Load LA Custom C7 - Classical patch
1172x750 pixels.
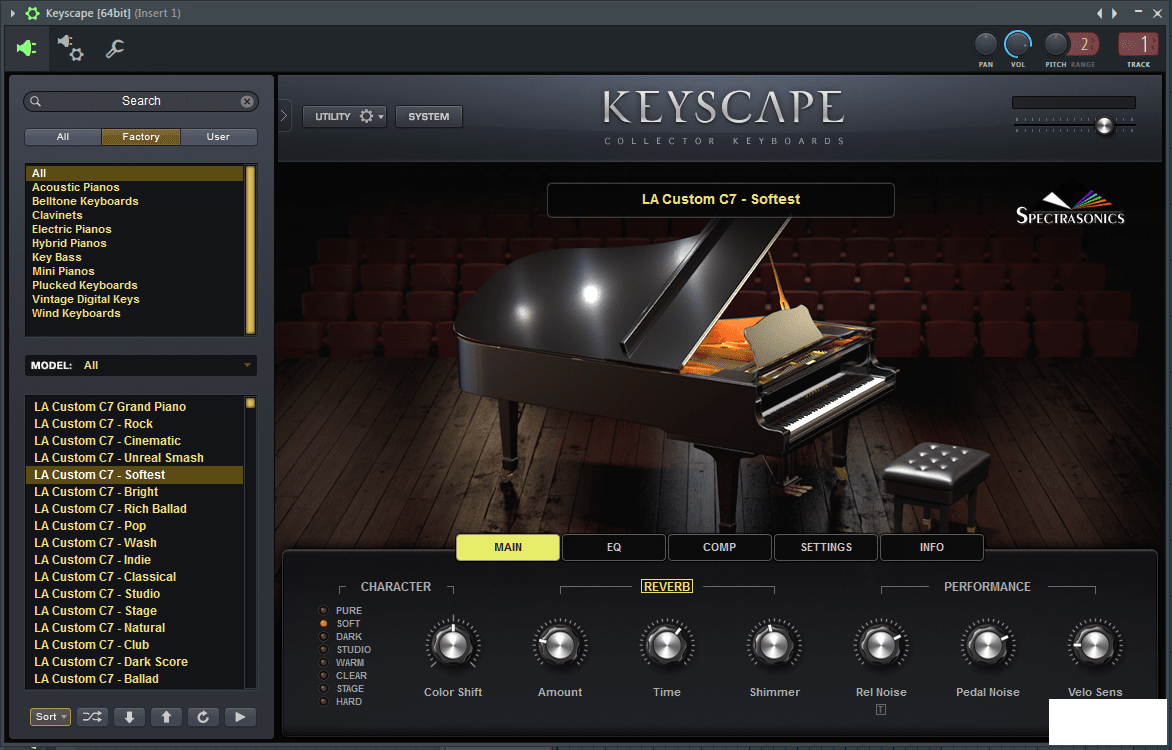(105, 577)
